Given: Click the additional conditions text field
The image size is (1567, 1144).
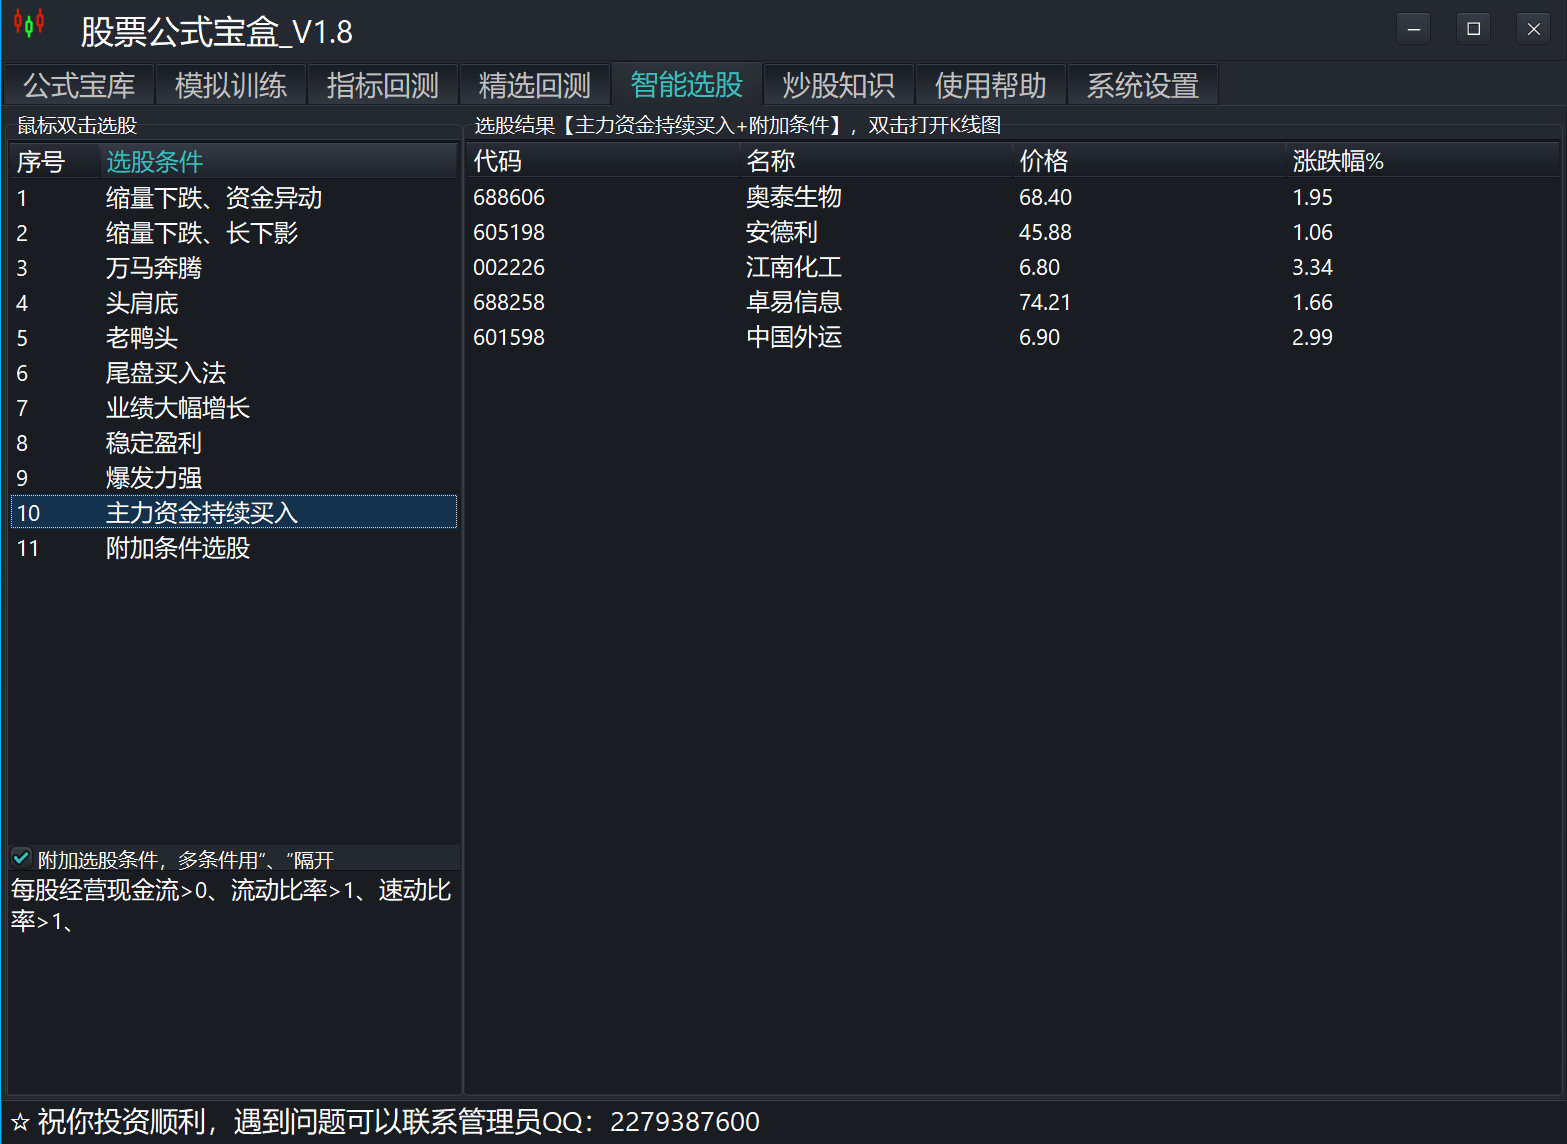Looking at the screenshot, I should click(x=233, y=980).
